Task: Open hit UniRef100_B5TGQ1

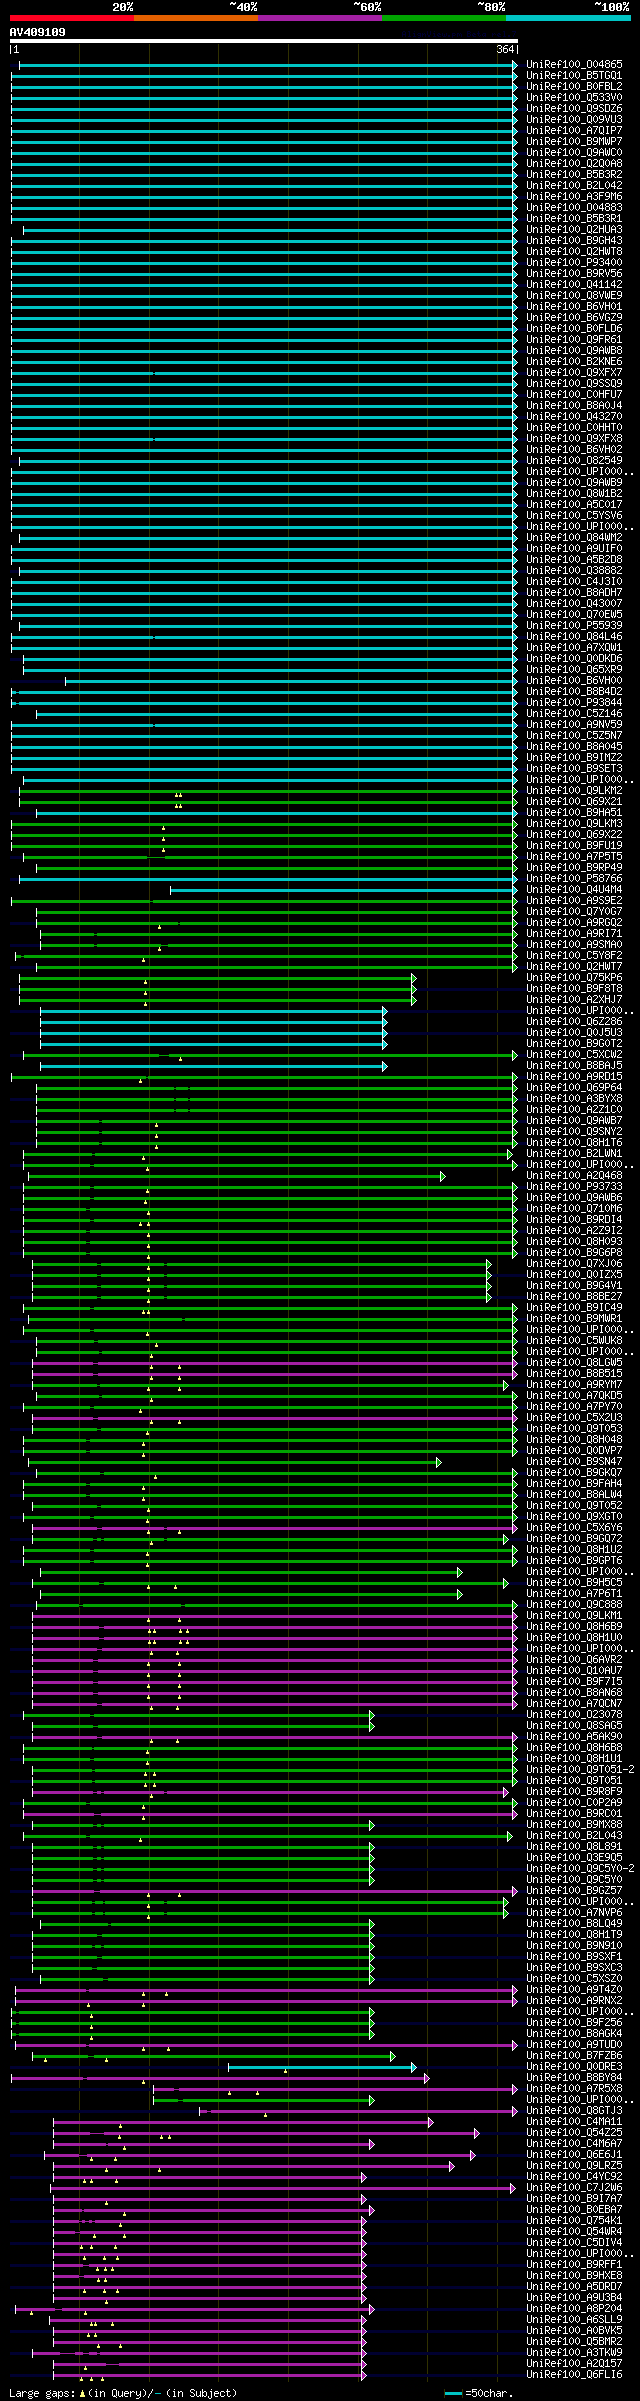Action: (x=574, y=76)
